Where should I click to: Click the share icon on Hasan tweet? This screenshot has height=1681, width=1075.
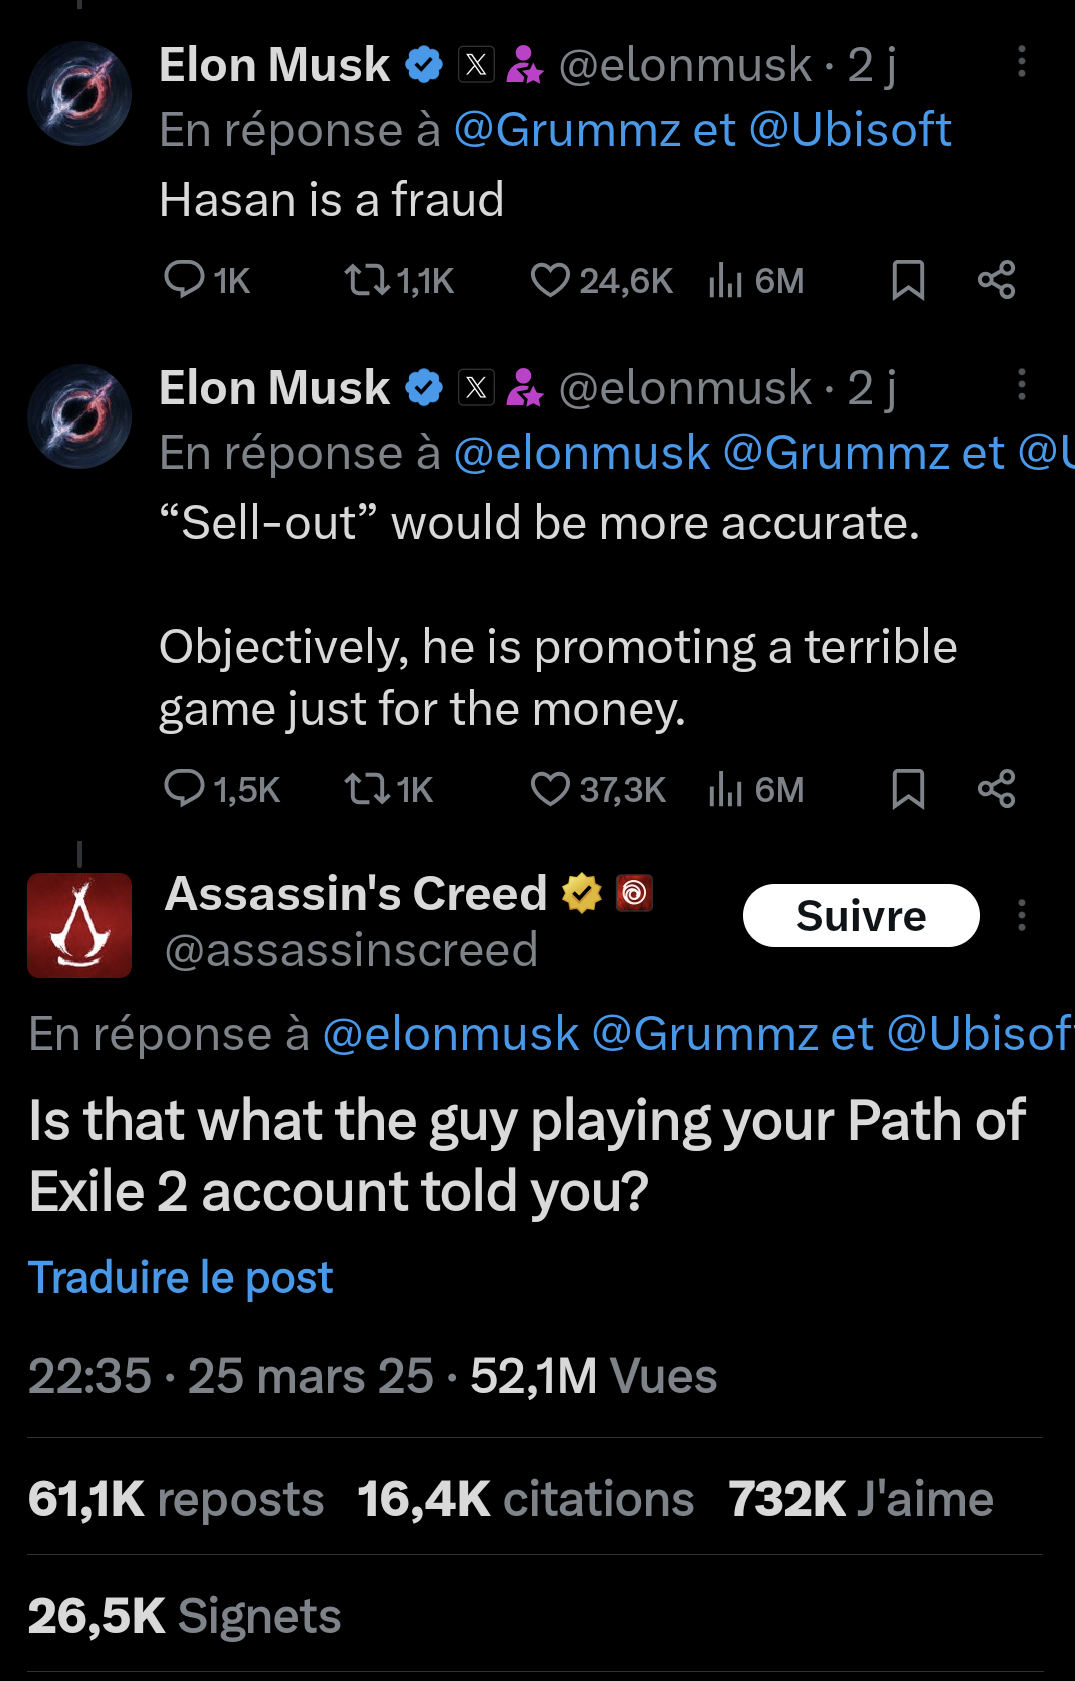tap(995, 281)
